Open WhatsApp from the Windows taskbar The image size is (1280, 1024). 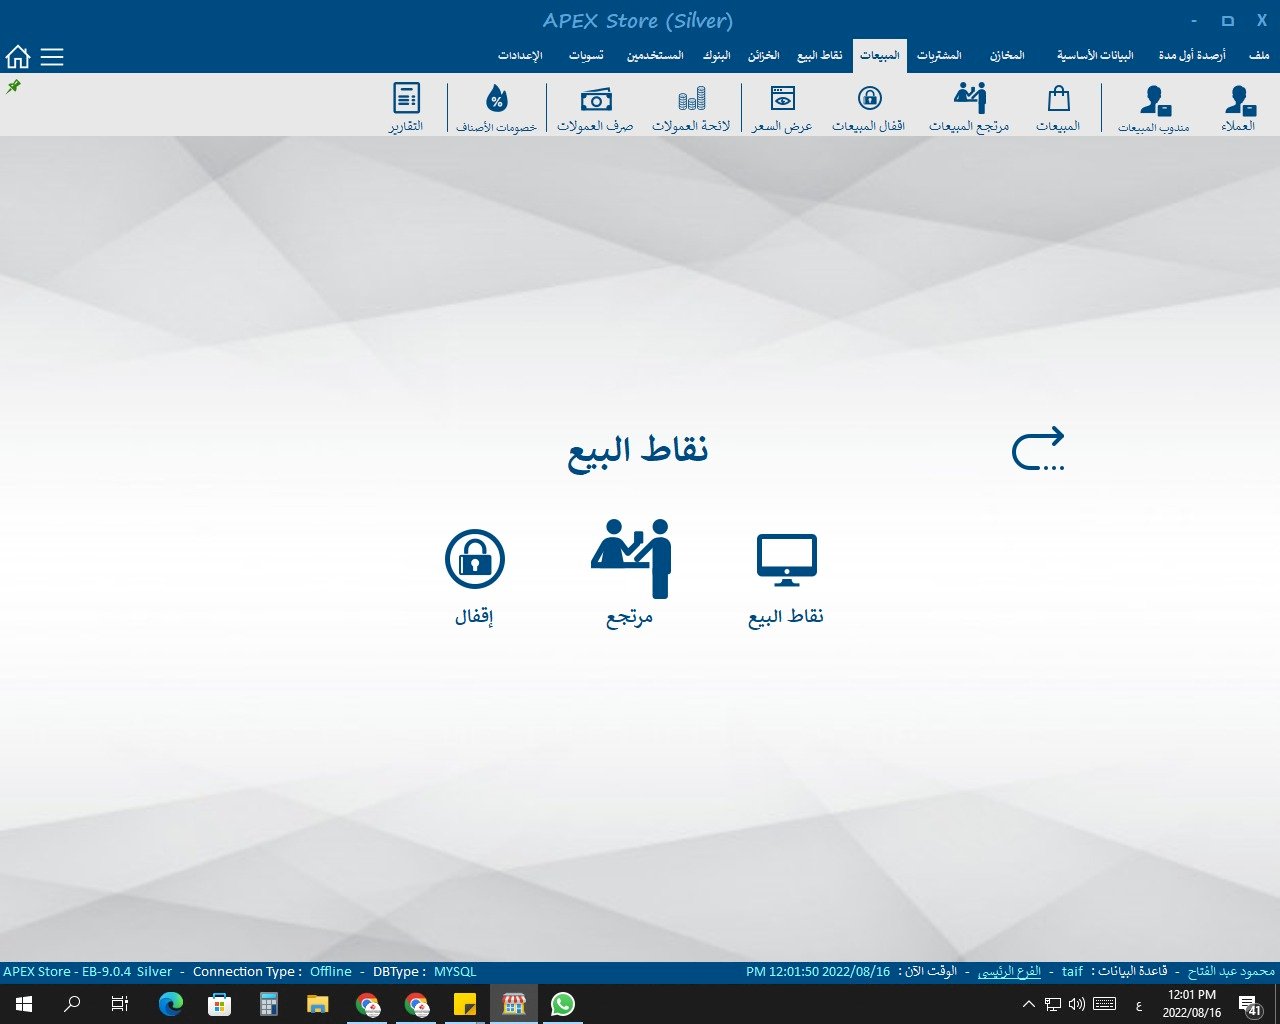563,1004
